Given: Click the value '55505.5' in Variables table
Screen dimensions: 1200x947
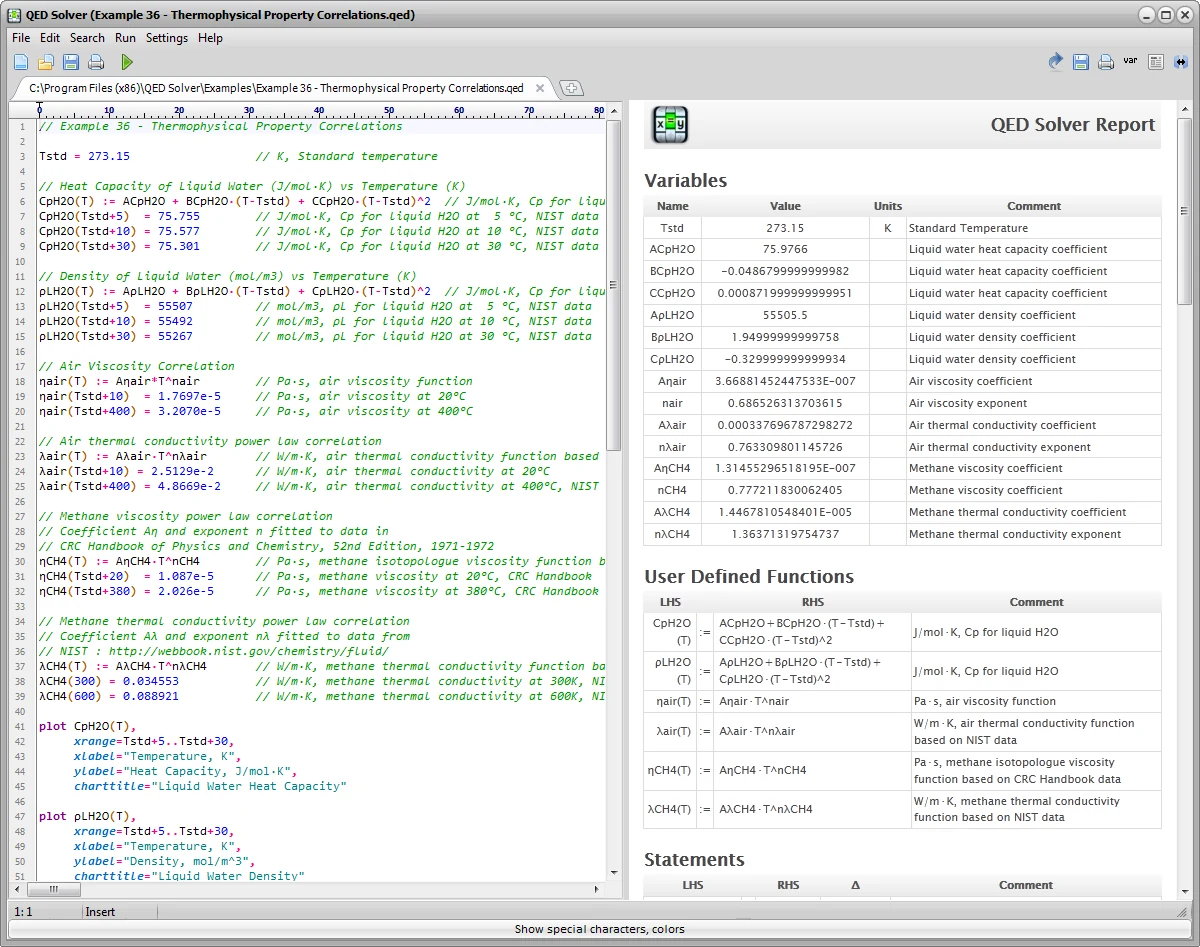Looking at the screenshot, I should (x=785, y=315).
